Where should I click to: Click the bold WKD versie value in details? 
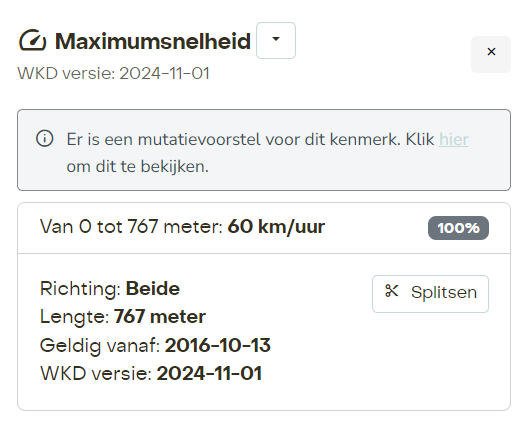tap(209, 374)
